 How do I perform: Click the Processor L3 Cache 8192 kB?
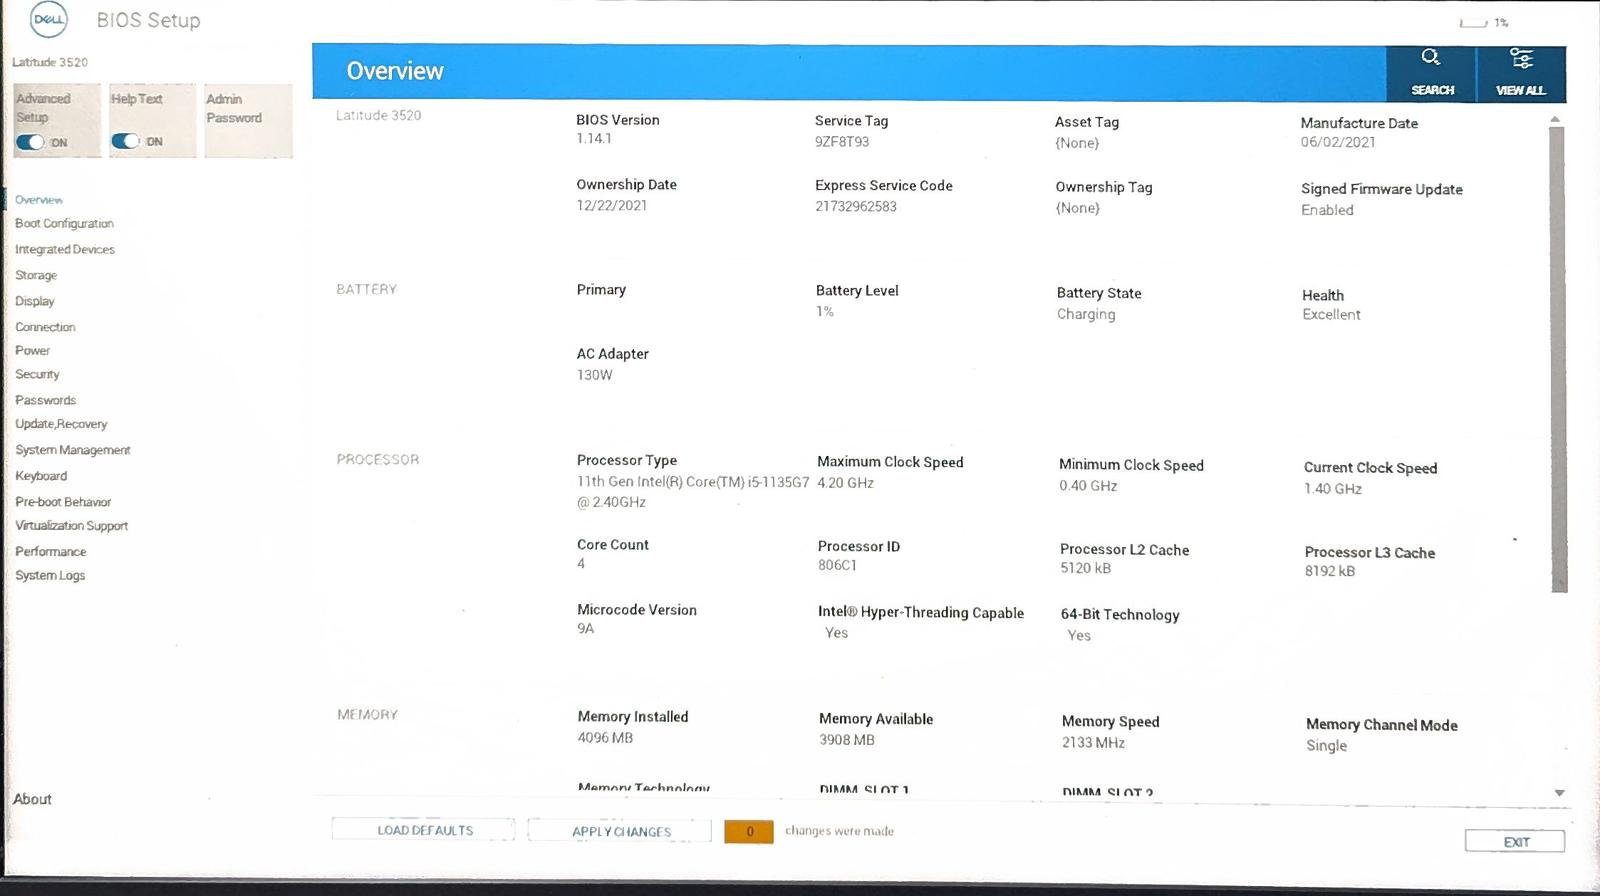tap(1330, 572)
